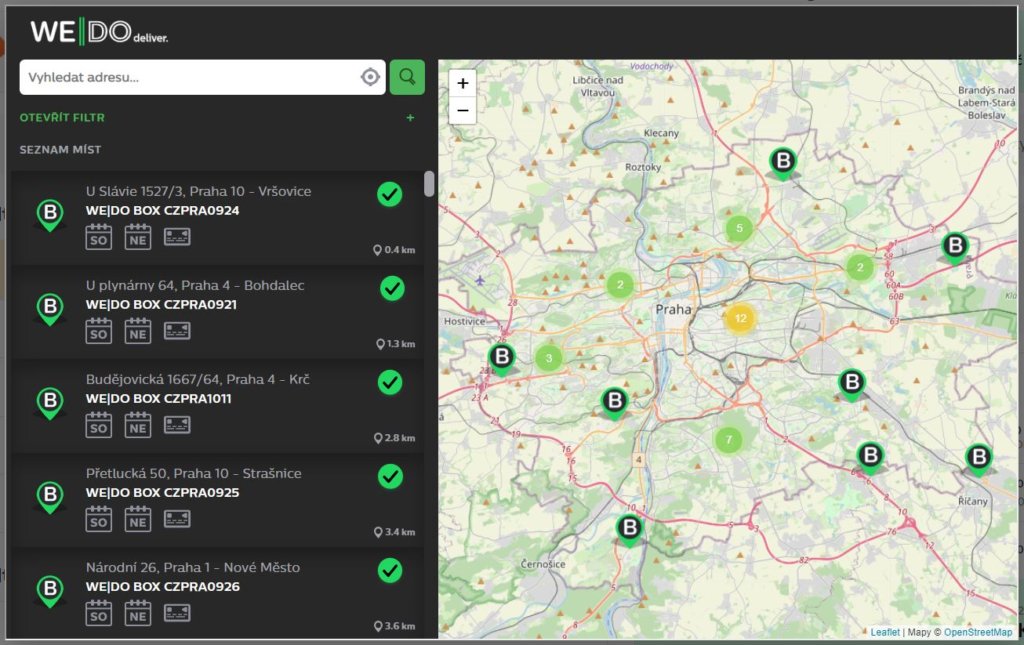Click the NE Sunday icon in CZPRA1011 row
Viewport: 1024px width, 645px height.
click(x=138, y=425)
